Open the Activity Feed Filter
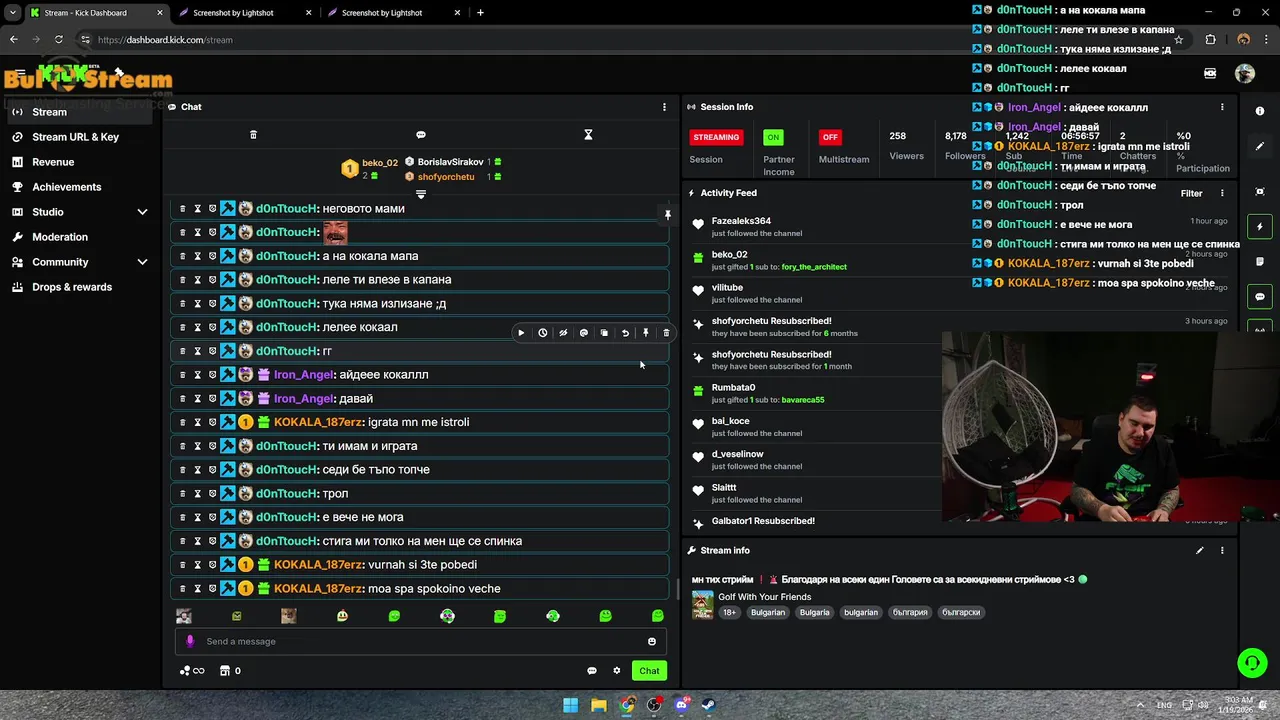Screen dimensions: 1280x720 pos(1191,193)
